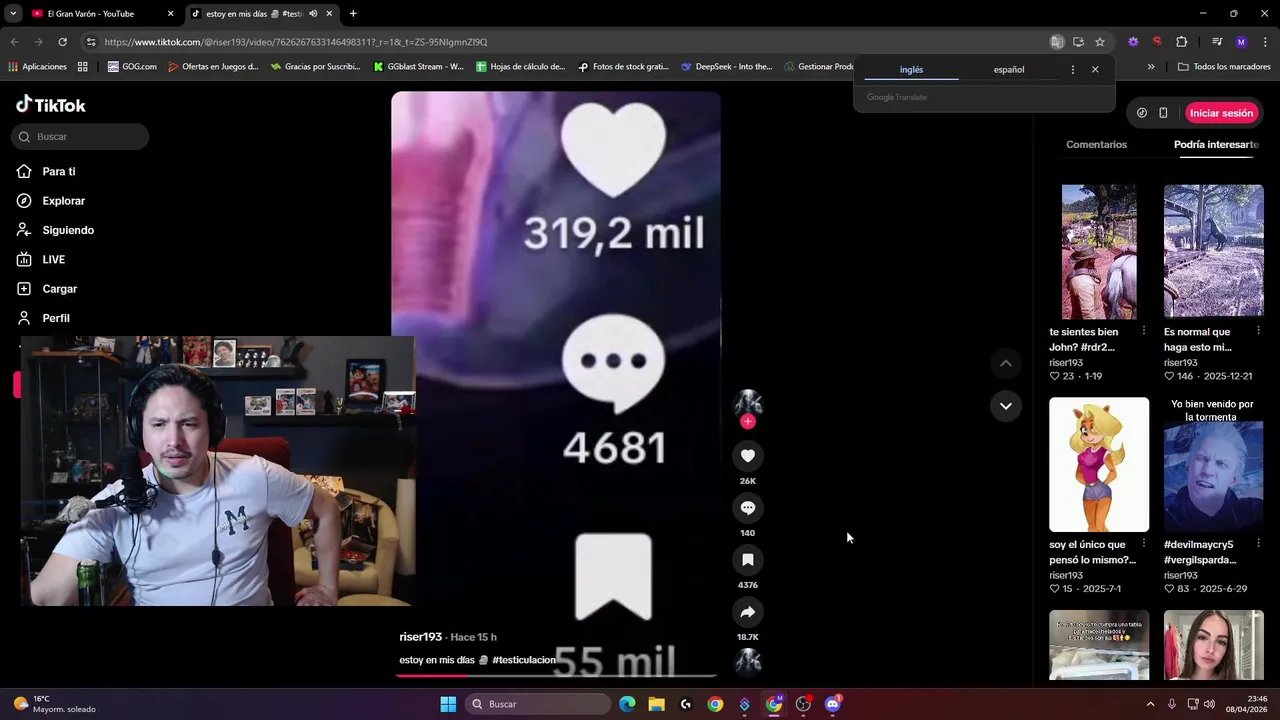The height and width of the screenshot is (720, 1280).
Task: Open Chrome extensions puzzle icon
Action: [x=1181, y=42]
